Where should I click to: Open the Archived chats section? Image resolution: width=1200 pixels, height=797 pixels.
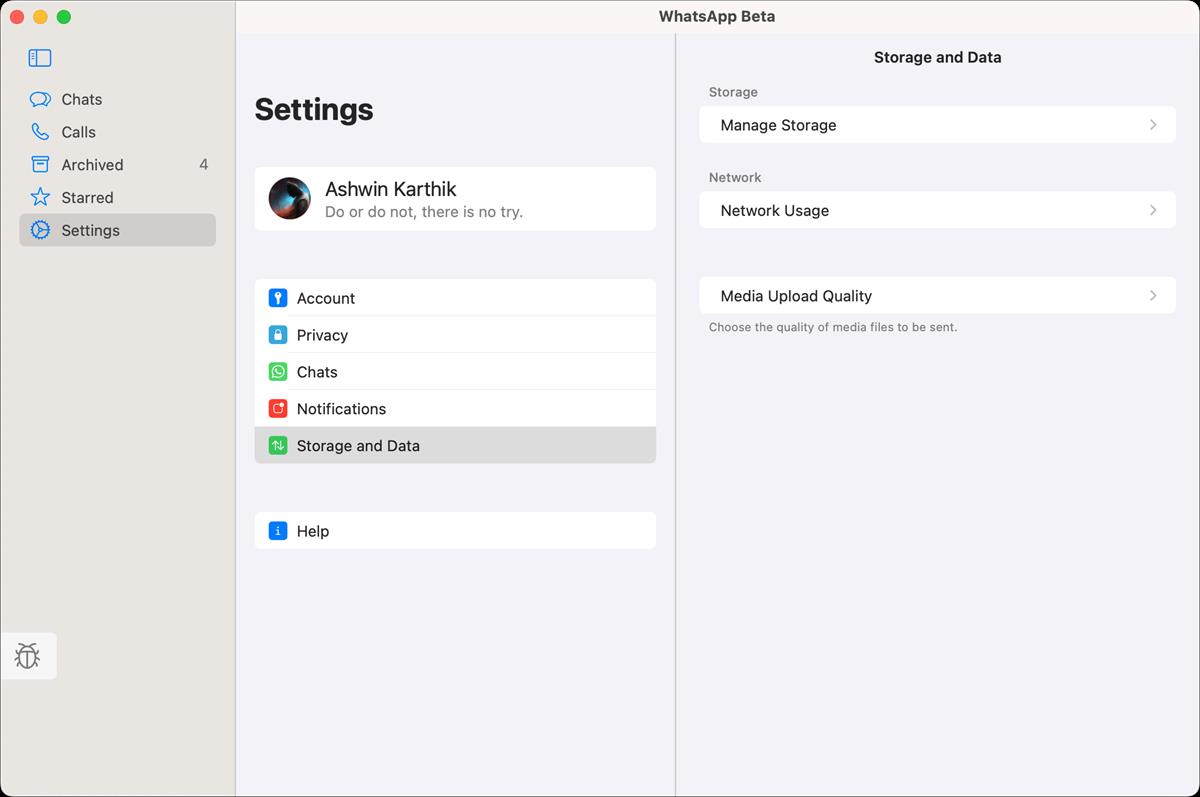[91, 164]
